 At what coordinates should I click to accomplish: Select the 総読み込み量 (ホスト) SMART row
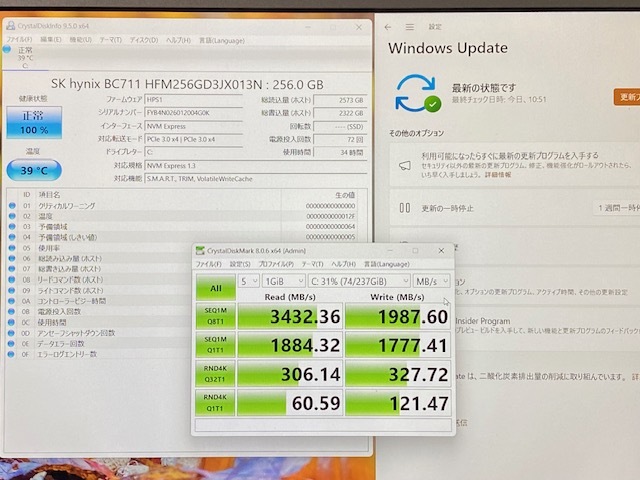100,259
